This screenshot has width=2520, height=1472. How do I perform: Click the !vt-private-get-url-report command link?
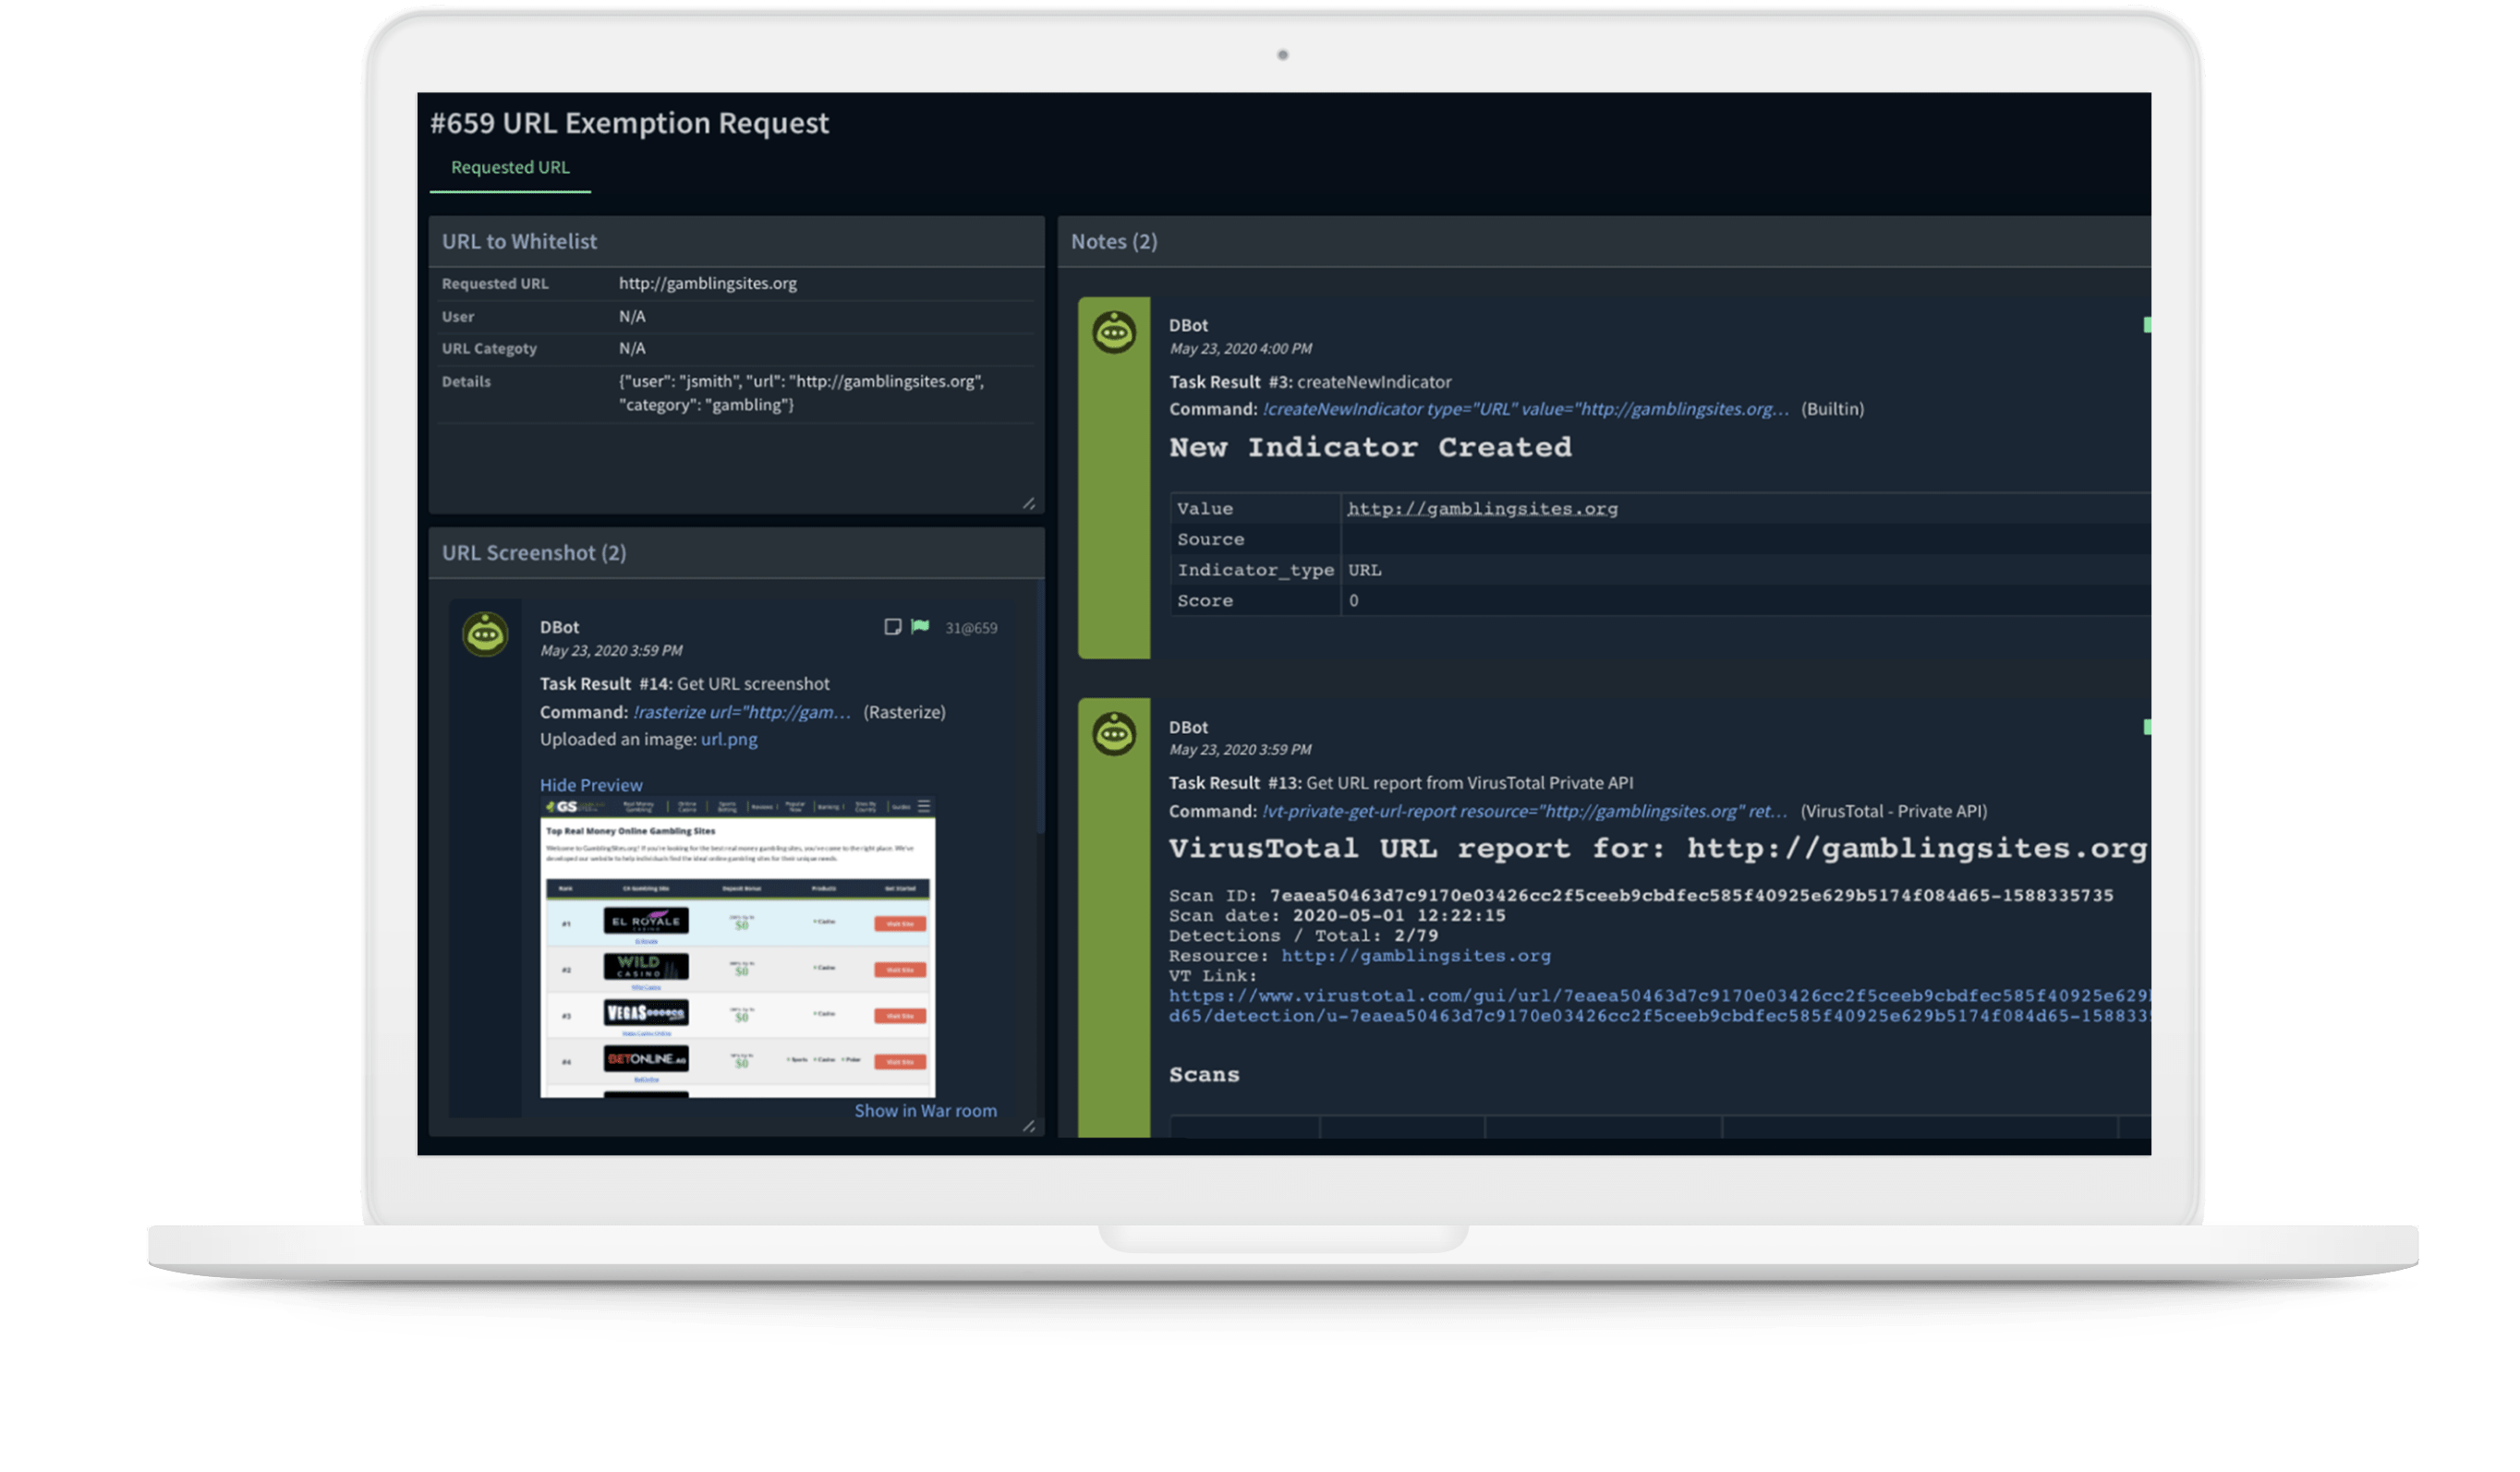1523,811
